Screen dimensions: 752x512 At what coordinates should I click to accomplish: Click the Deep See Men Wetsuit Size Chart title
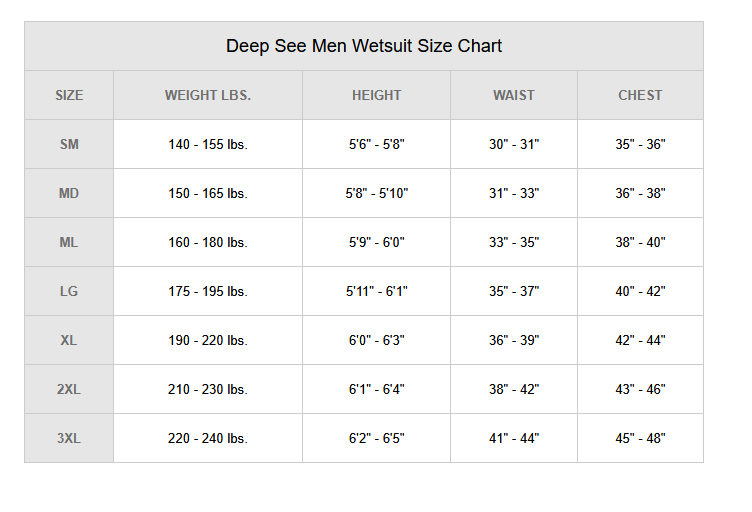click(364, 46)
